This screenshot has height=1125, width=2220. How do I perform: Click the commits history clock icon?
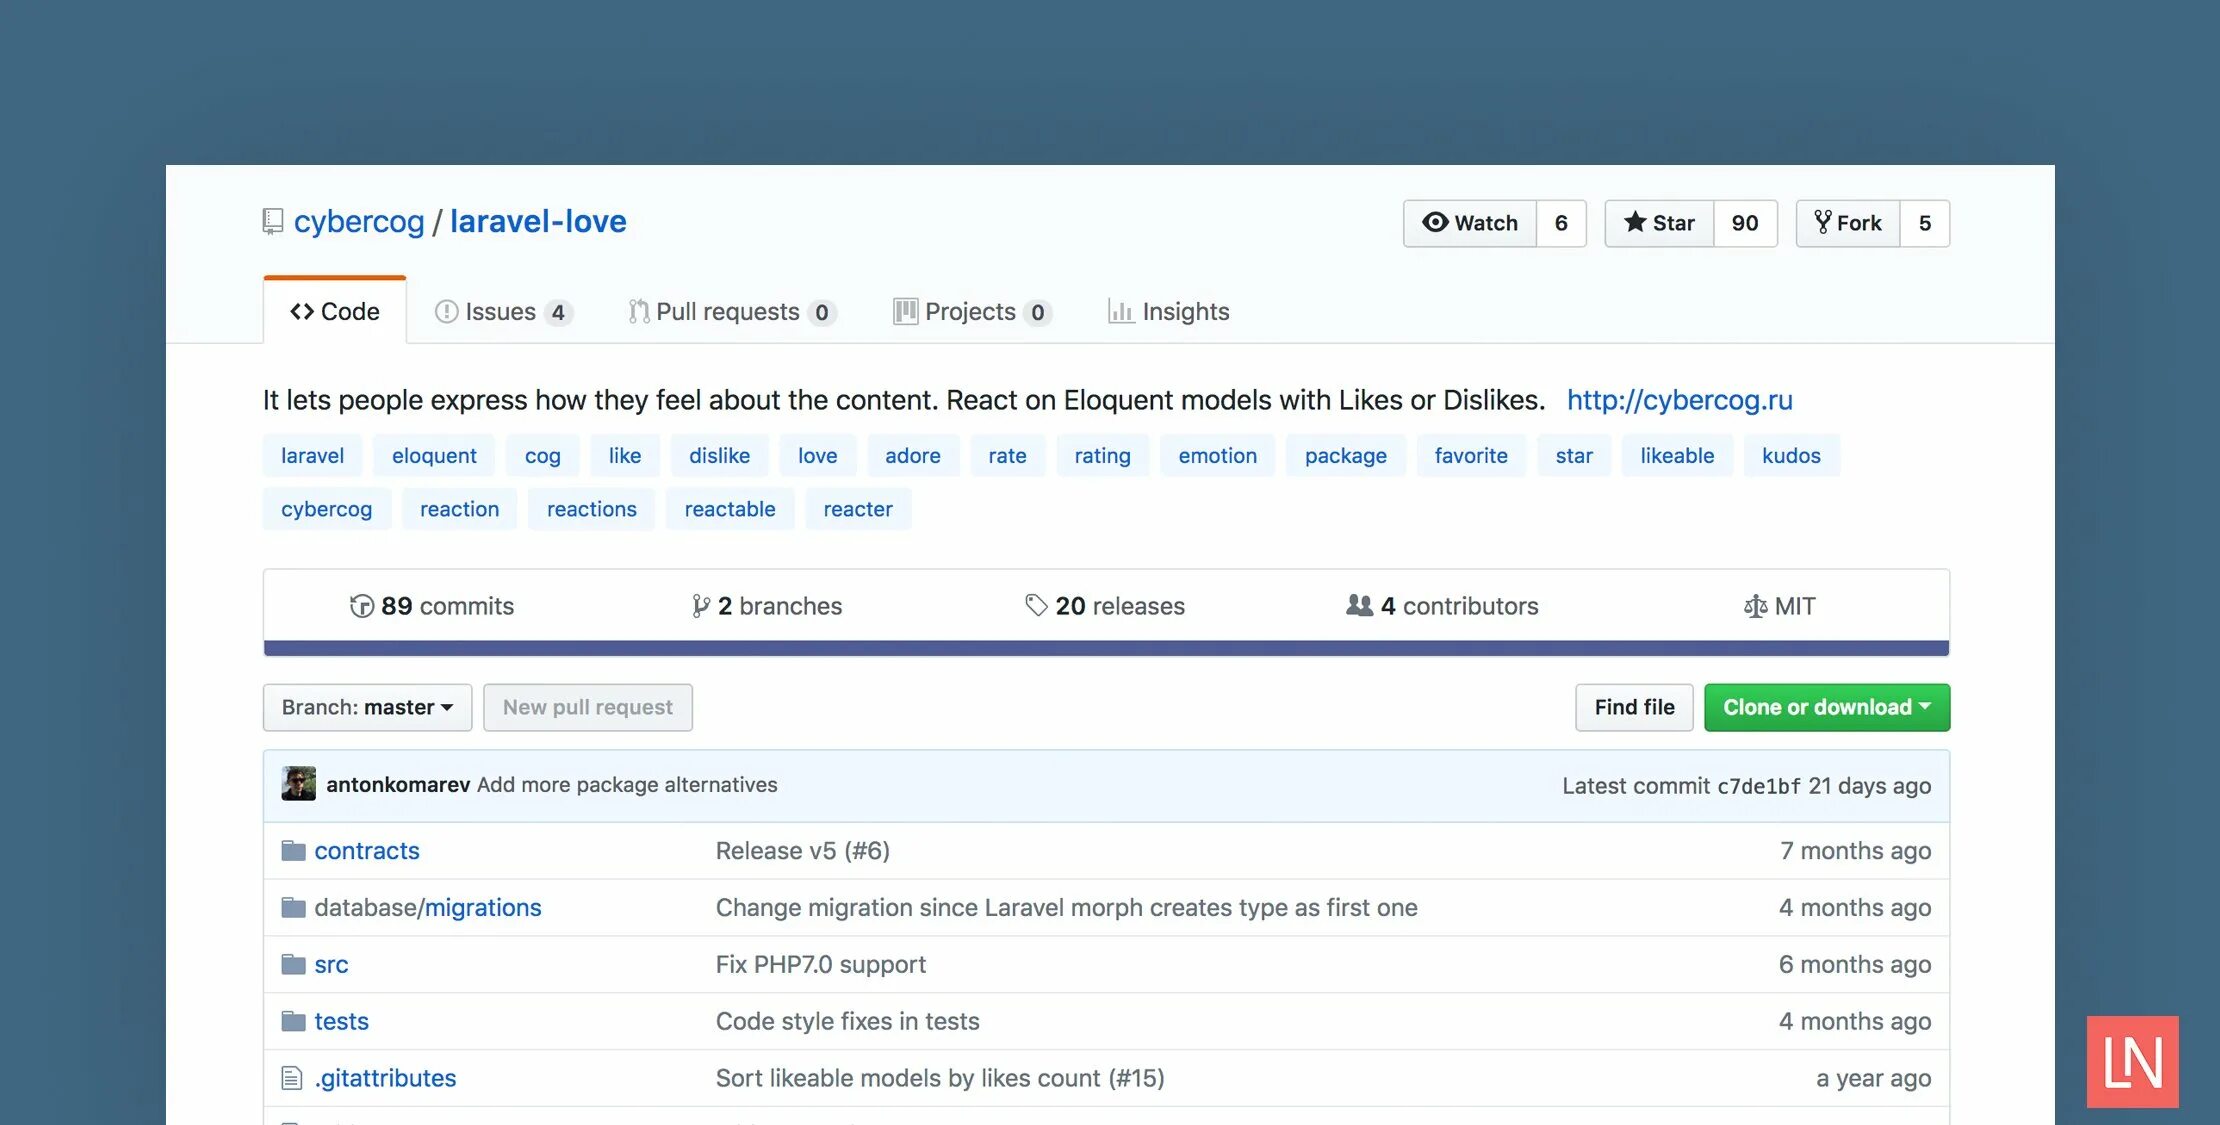point(361,606)
